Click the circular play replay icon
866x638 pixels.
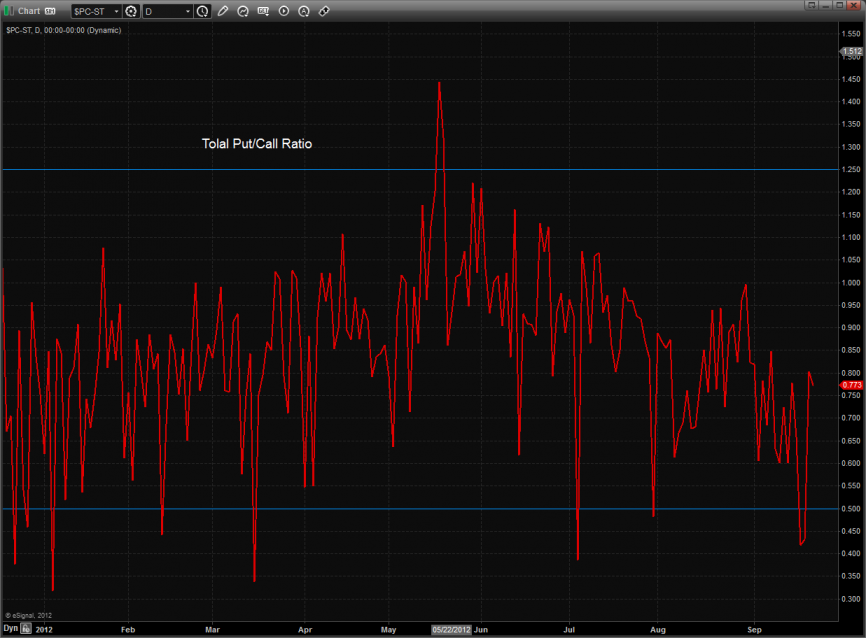coord(284,11)
